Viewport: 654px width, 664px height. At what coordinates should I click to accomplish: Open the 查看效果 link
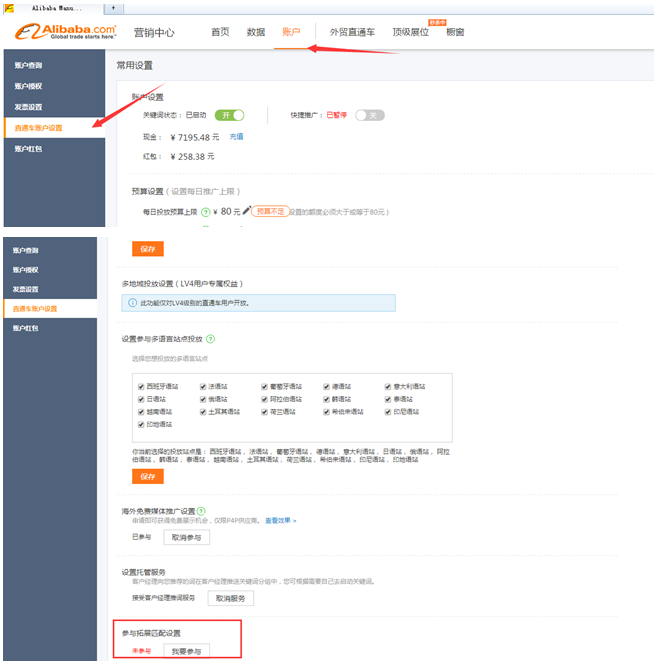[280, 521]
